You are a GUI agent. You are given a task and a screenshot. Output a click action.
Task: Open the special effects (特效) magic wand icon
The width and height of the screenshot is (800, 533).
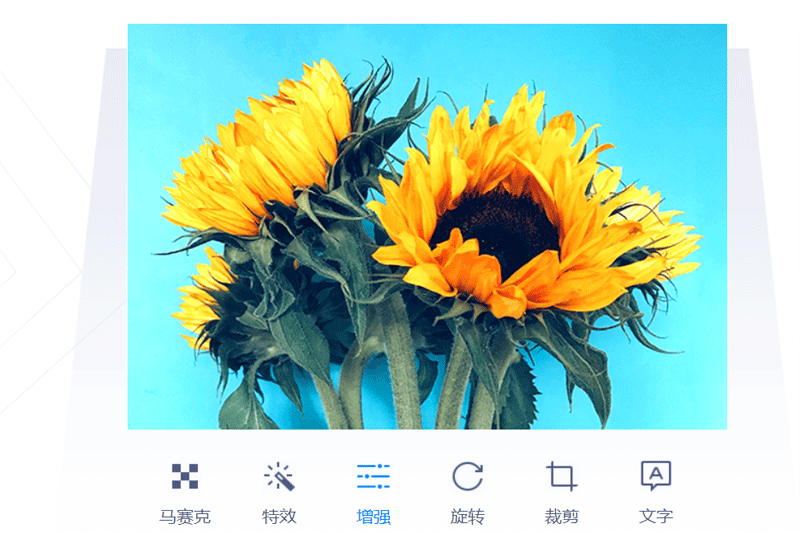coord(279,476)
